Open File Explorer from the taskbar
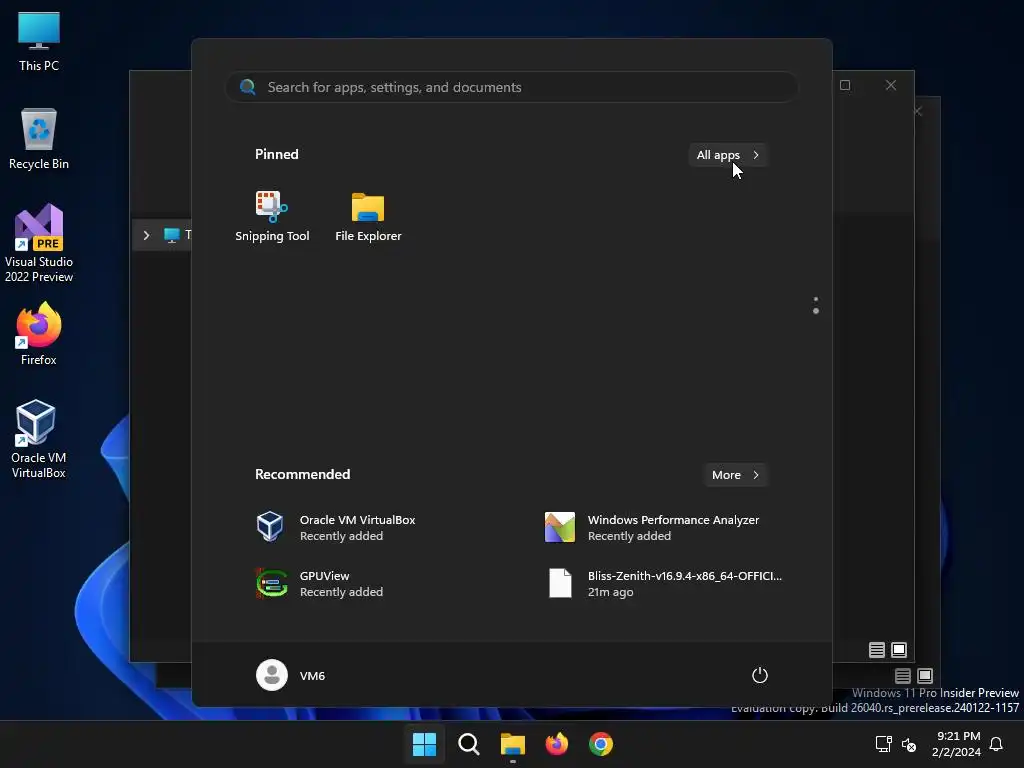Screen dimensions: 1024x768 (513, 744)
